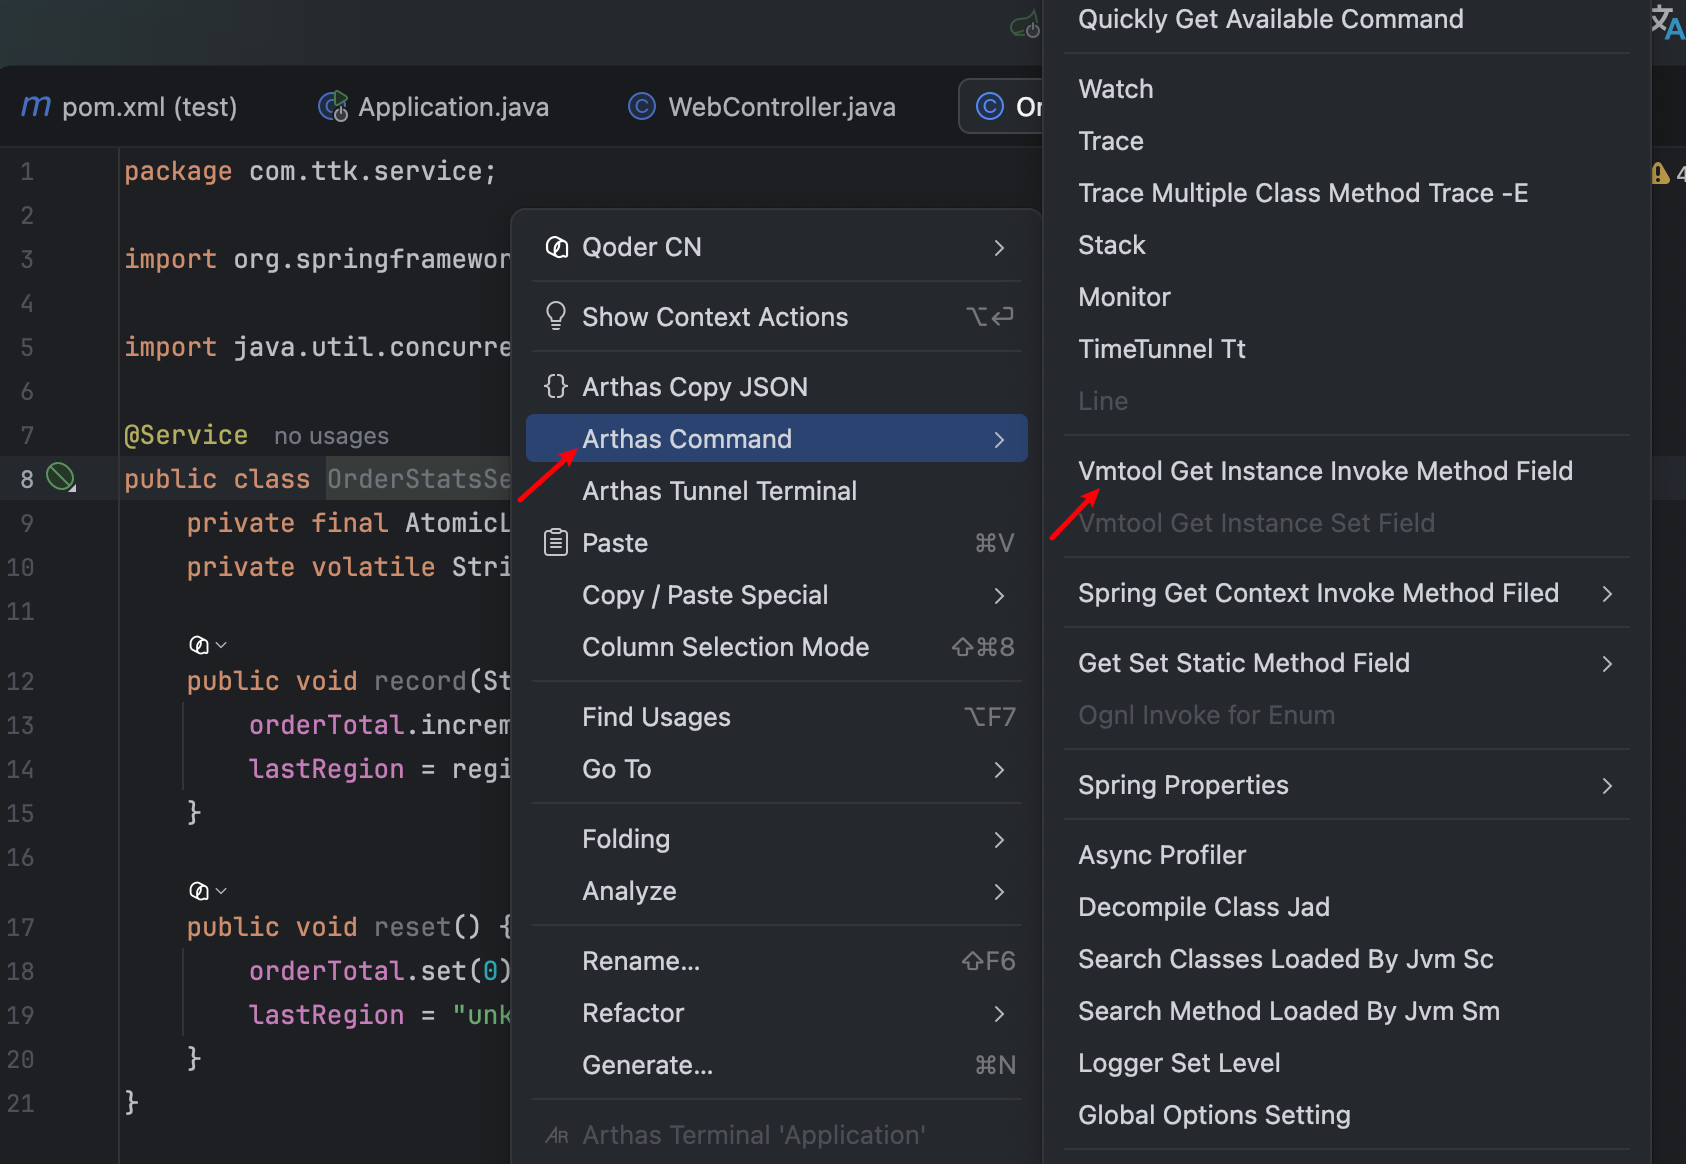Image resolution: width=1686 pixels, height=1164 pixels.
Task: Switch to WebController.java tab
Action: (x=761, y=106)
